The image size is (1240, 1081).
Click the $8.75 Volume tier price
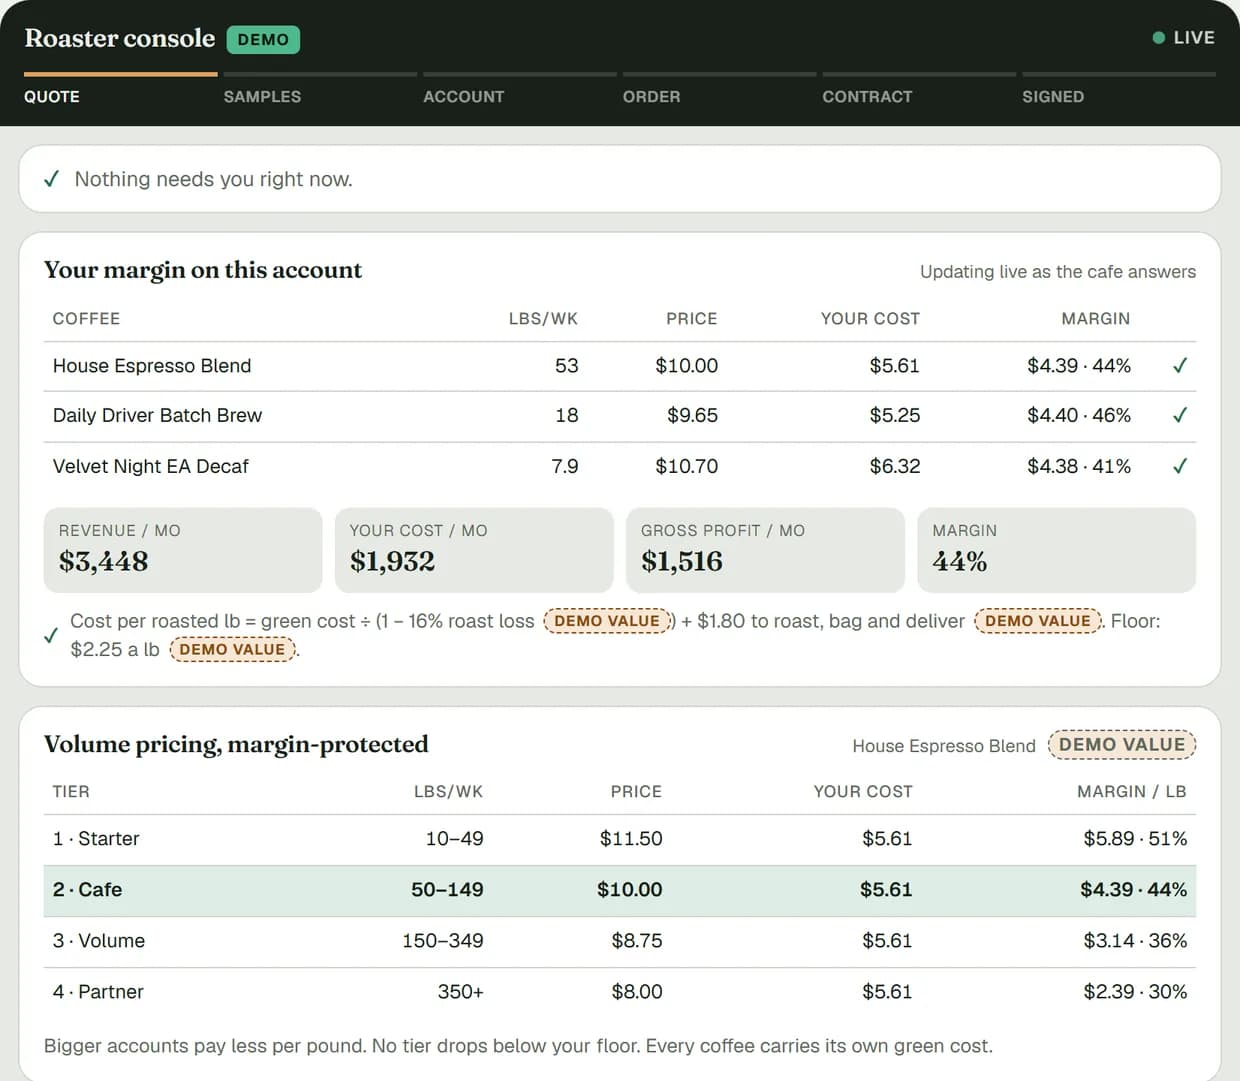[637, 941]
